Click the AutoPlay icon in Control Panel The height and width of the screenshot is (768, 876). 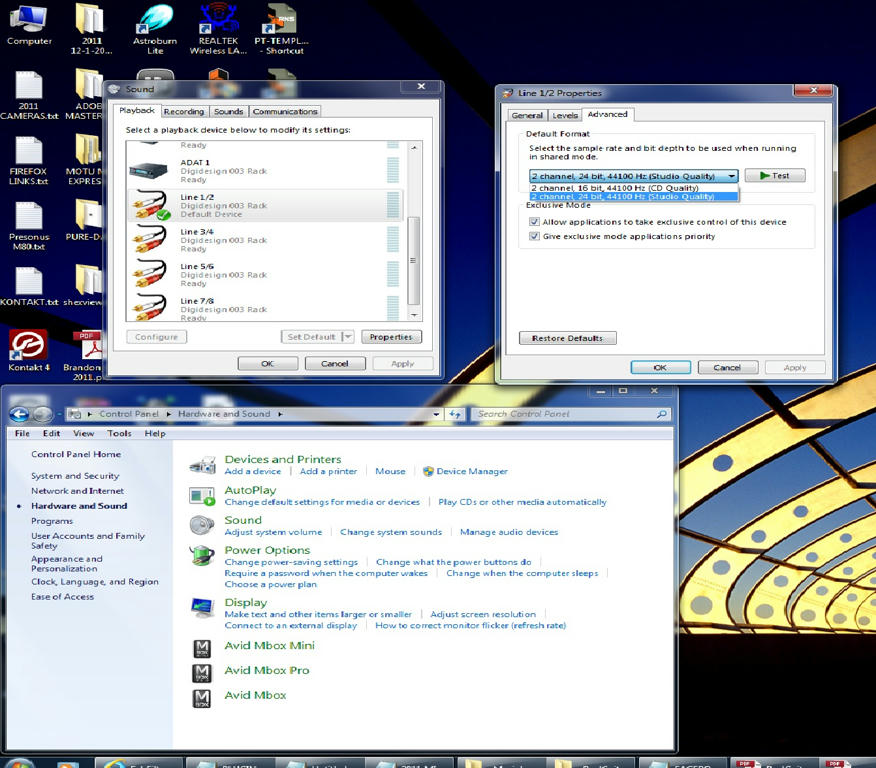point(202,496)
